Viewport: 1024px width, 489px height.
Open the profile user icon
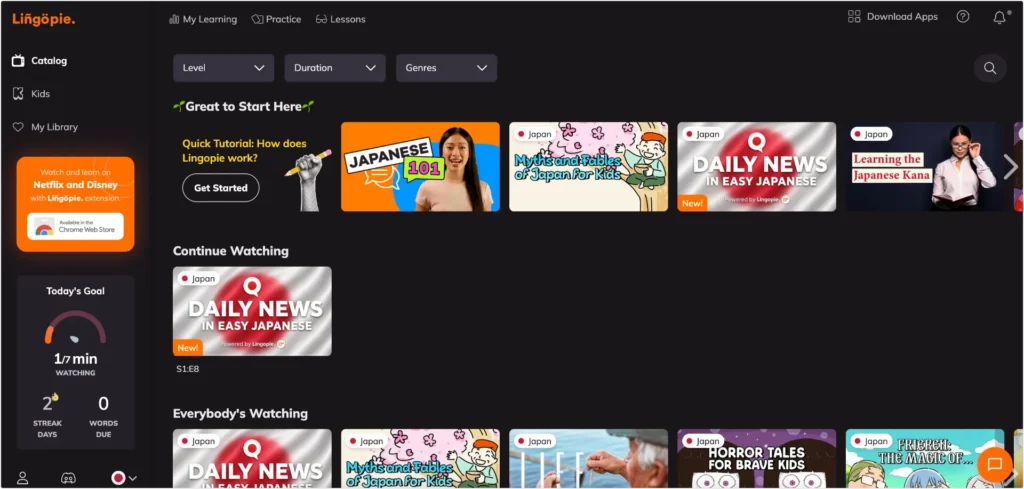(22, 478)
